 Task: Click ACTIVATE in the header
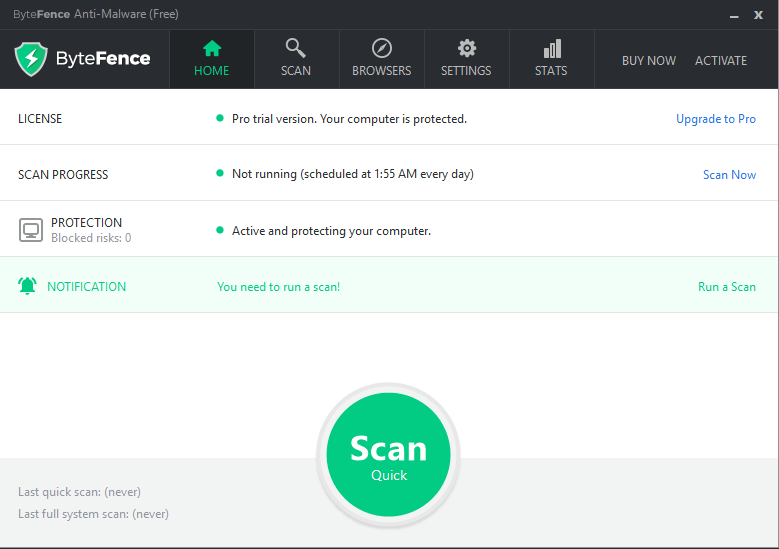(721, 61)
